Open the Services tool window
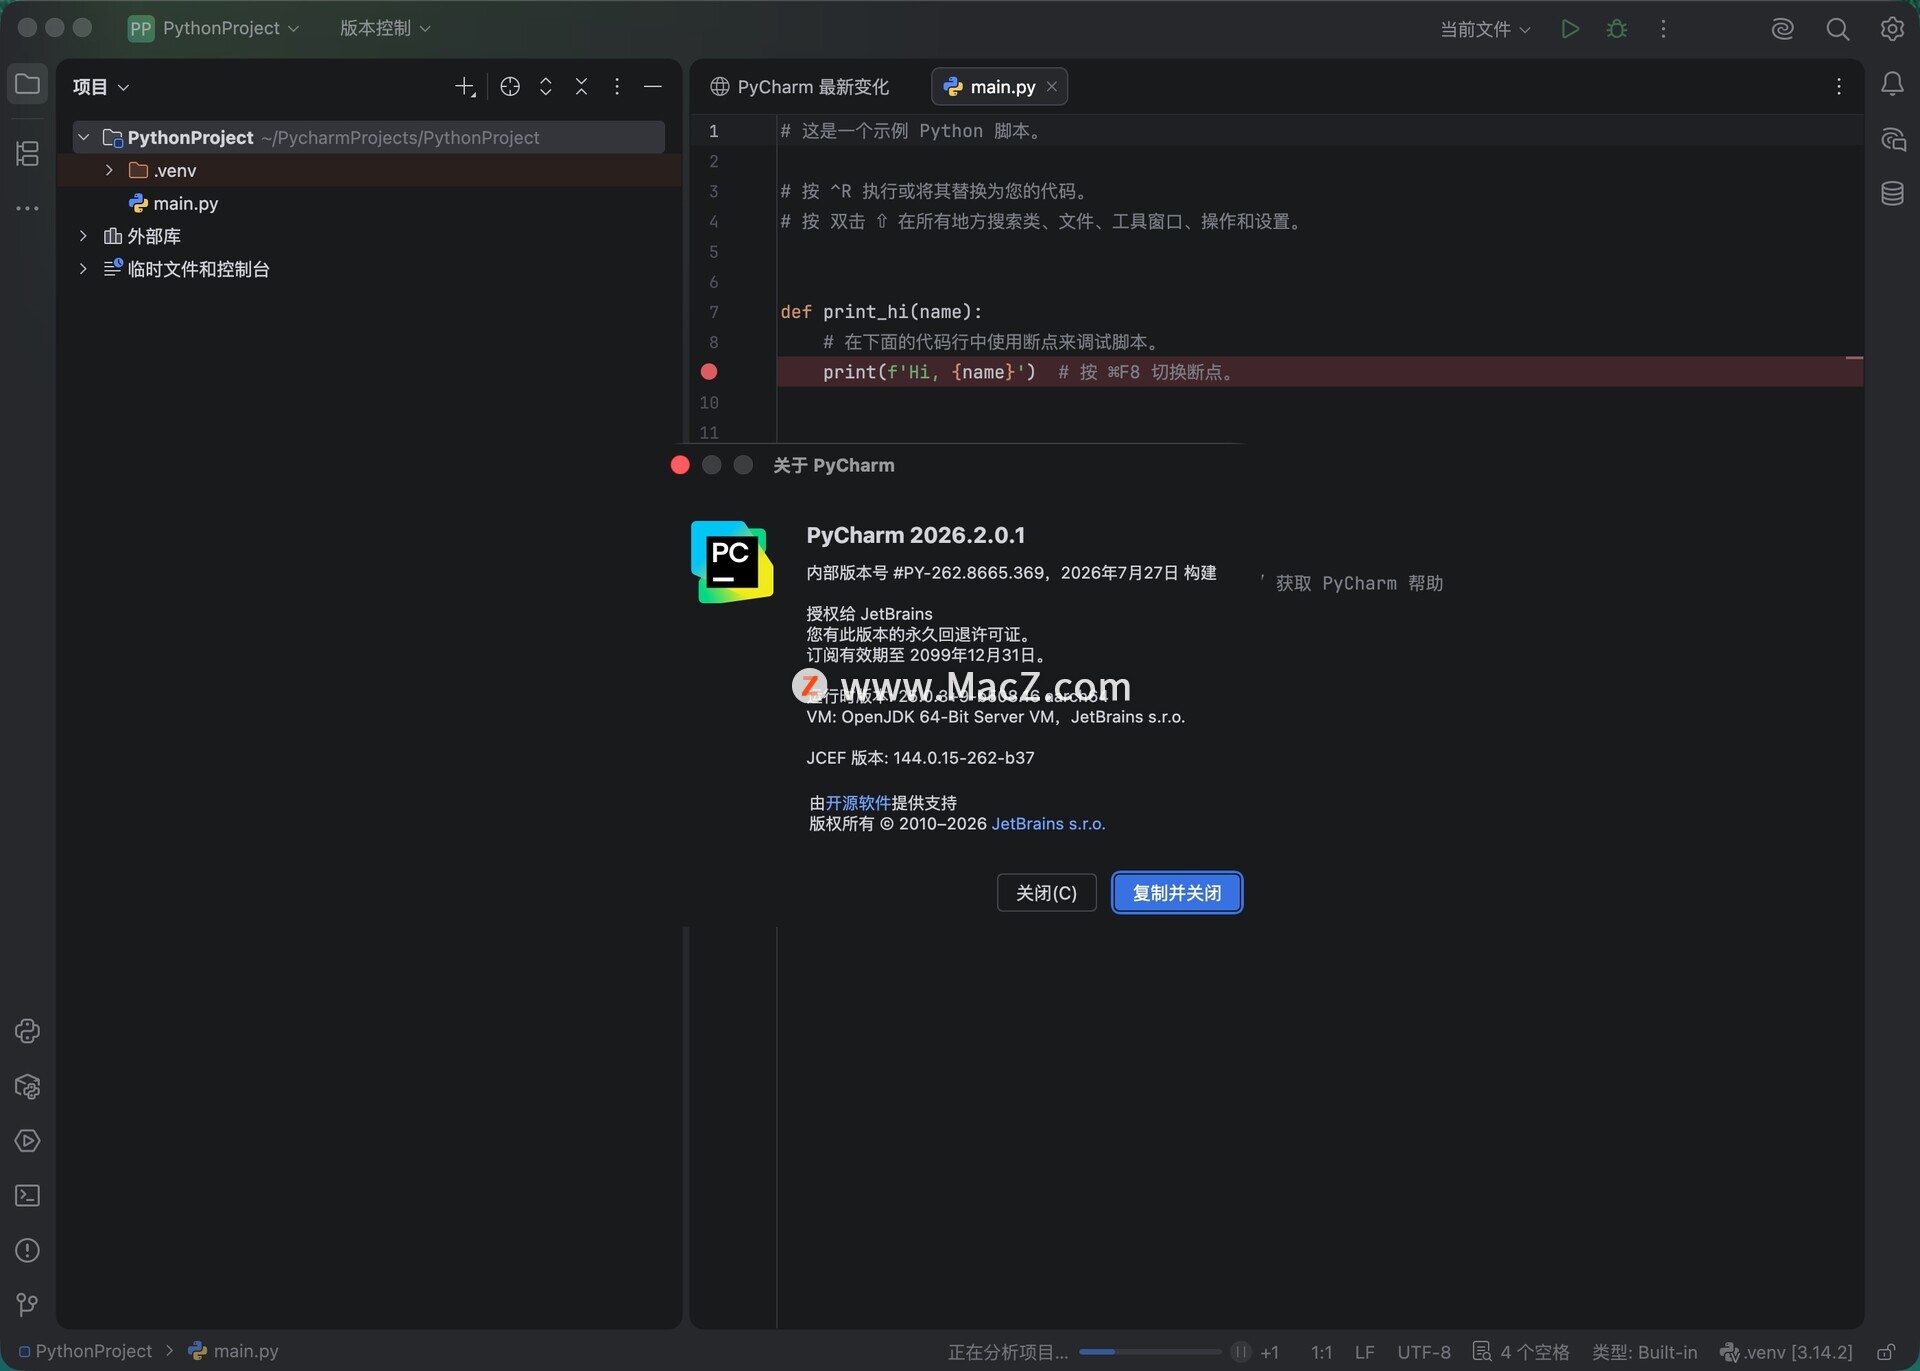The width and height of the screenshot is (1920, 1371). pos(27,1141)
